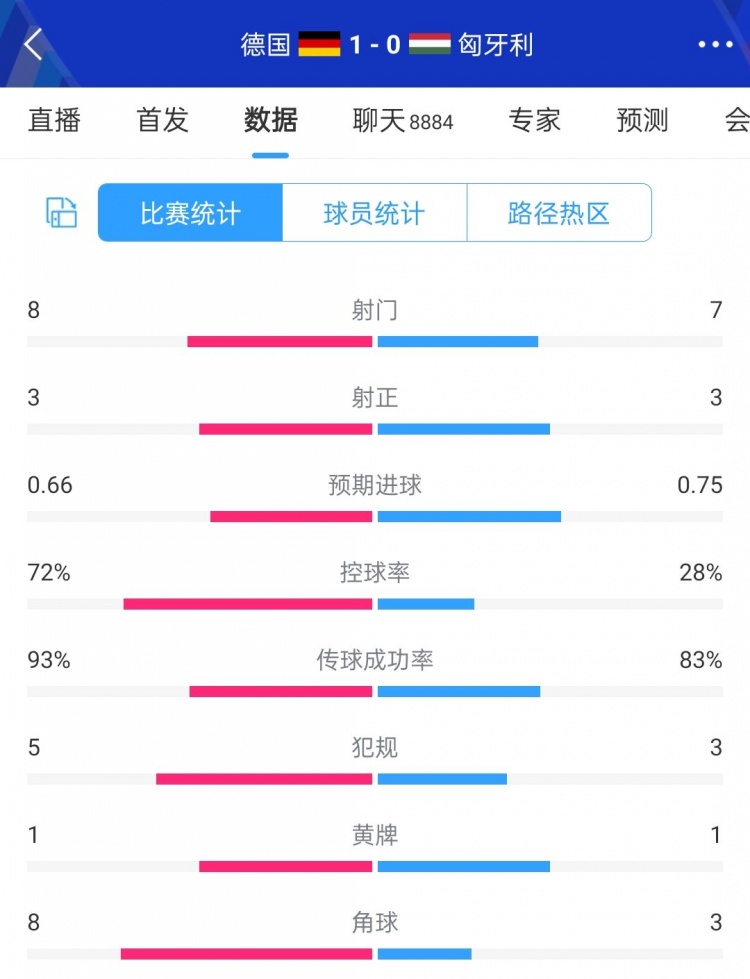Go to the 专家 tab
The width and height of the screenshot is (750, 979).
tap(534, 121)
